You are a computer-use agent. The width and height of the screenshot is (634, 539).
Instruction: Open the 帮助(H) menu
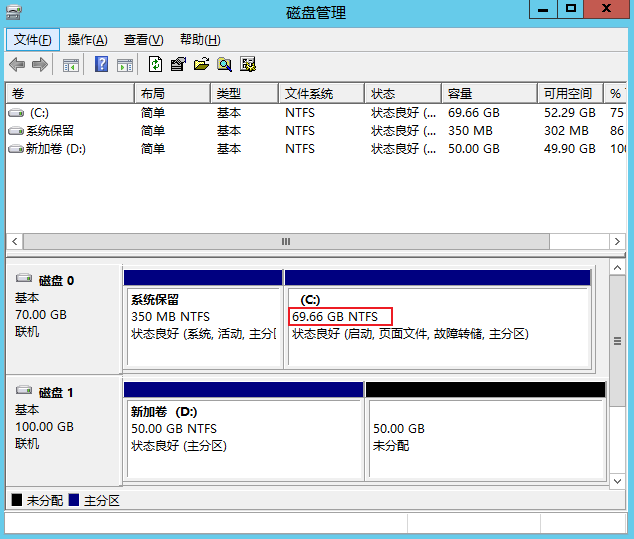point(200,40)
